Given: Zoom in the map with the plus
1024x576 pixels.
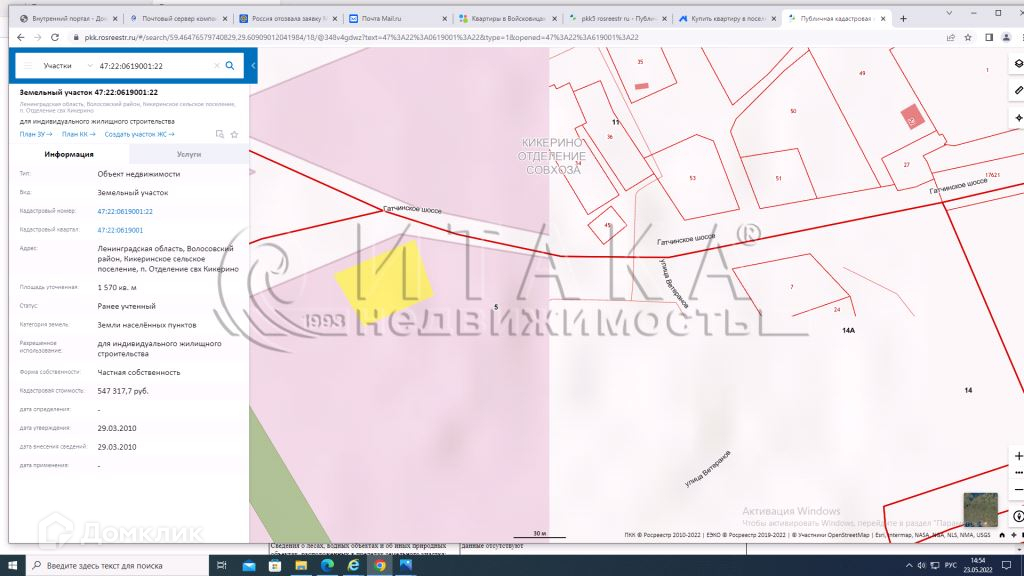Looking at the screenshot, I should pos(1018,456).
